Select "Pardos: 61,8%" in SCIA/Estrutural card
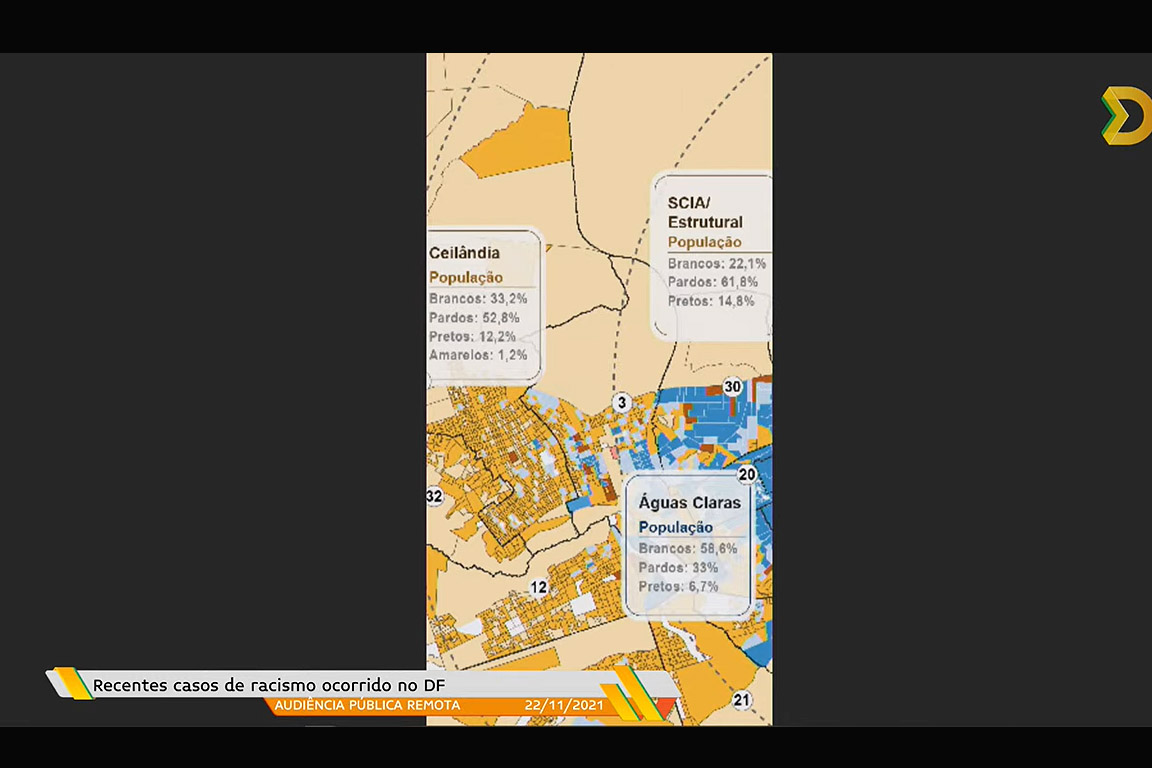This screenshot has height=768, width=1152. (713, 282)
